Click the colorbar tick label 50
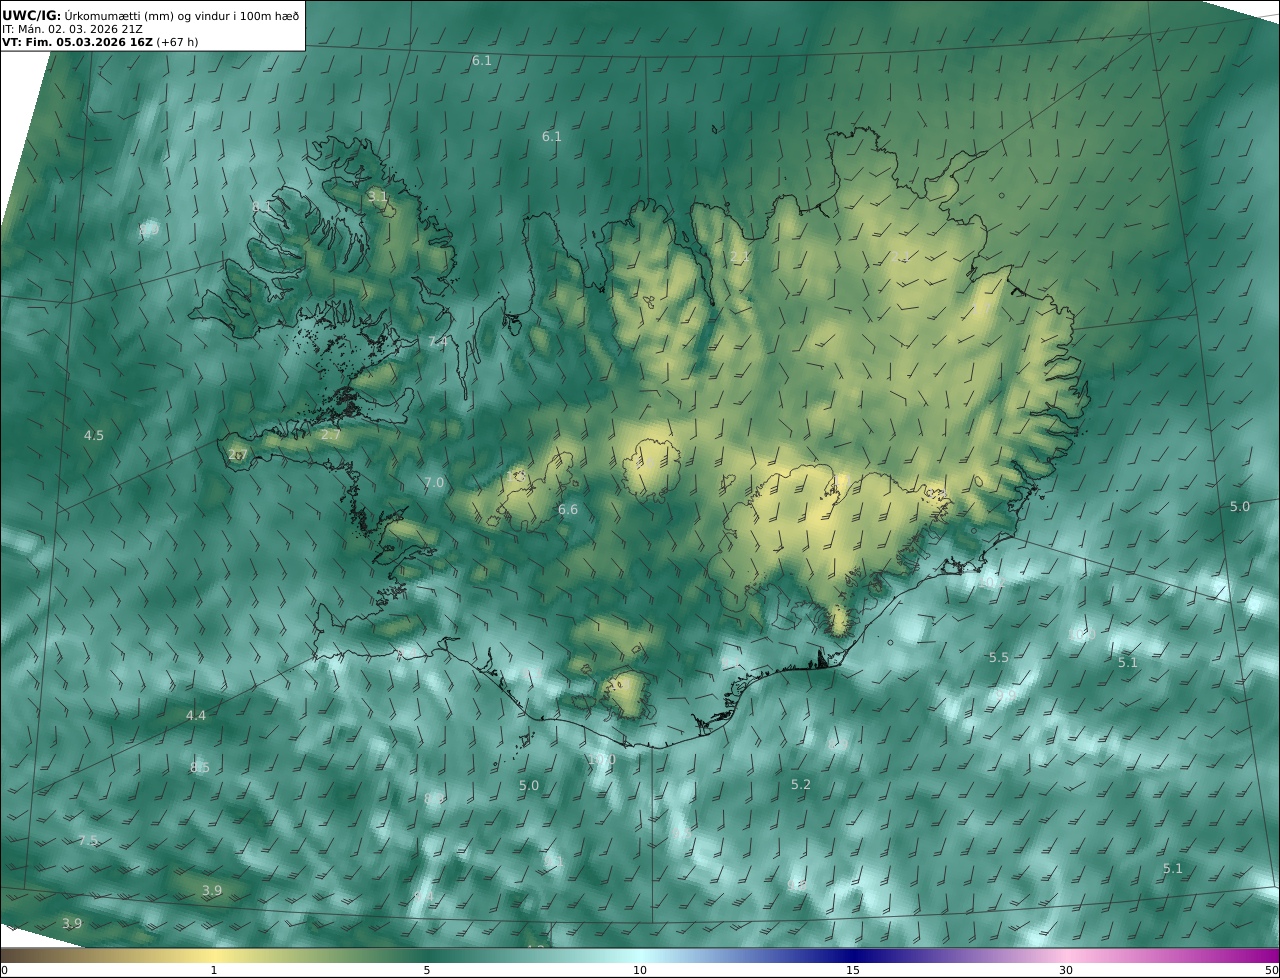 [1272, 970]
